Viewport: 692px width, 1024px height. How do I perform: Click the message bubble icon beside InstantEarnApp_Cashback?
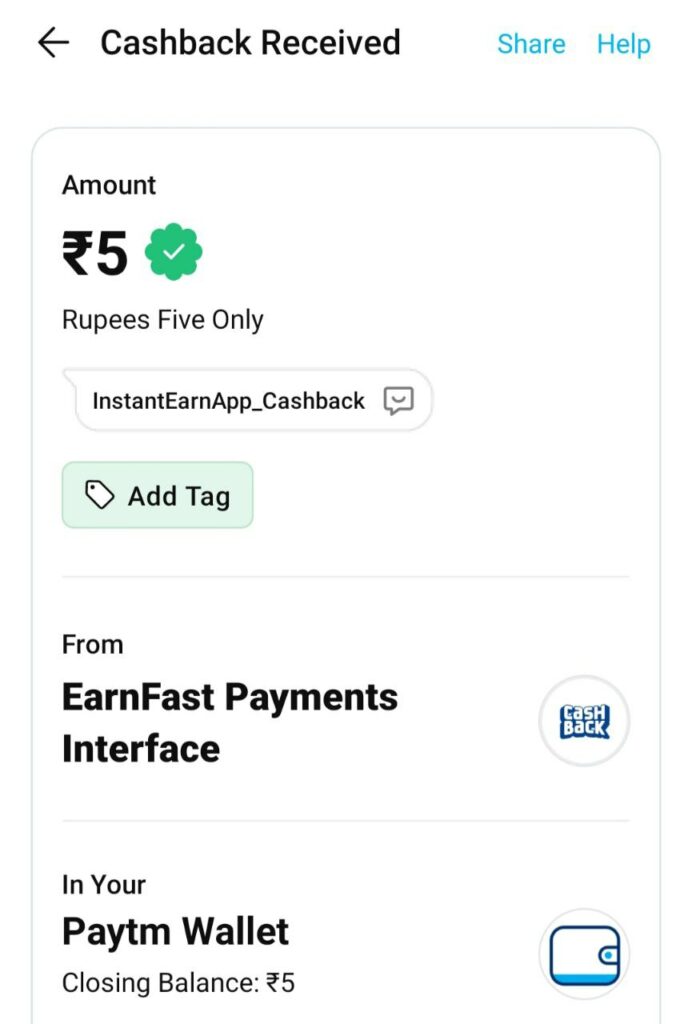pos(398,400)
